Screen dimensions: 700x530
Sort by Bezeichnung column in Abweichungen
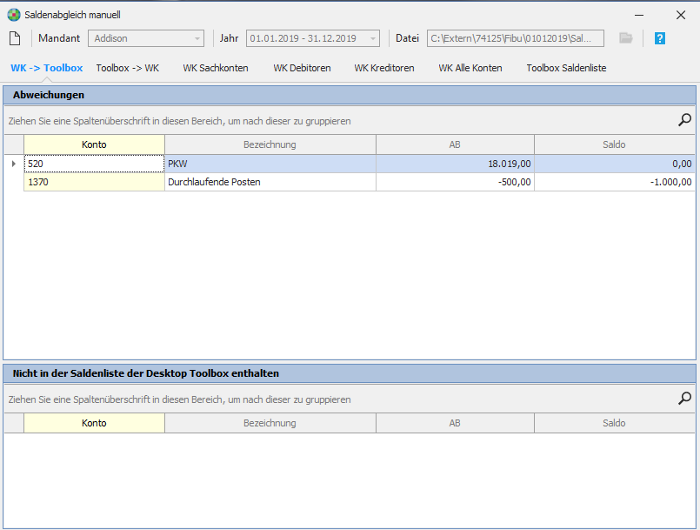click(x=270, y=145)
